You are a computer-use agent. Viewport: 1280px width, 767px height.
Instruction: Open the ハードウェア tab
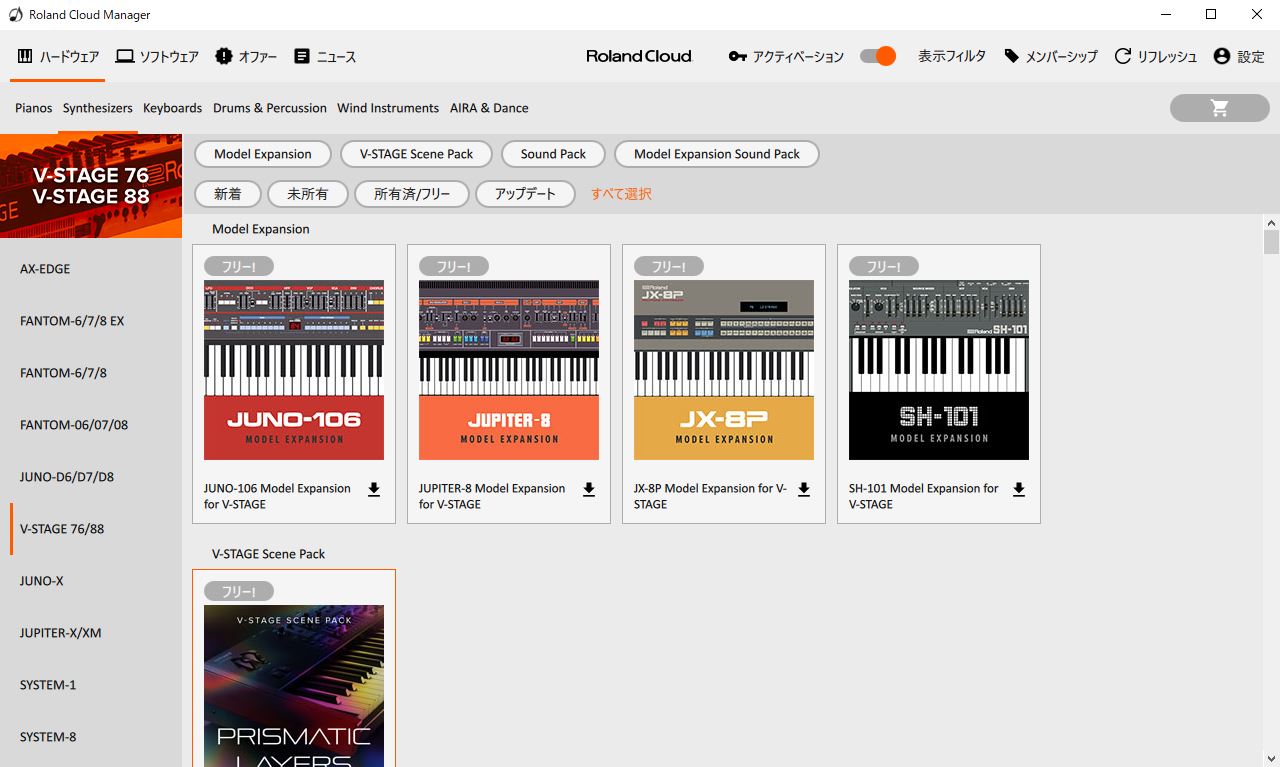point(58,56)
